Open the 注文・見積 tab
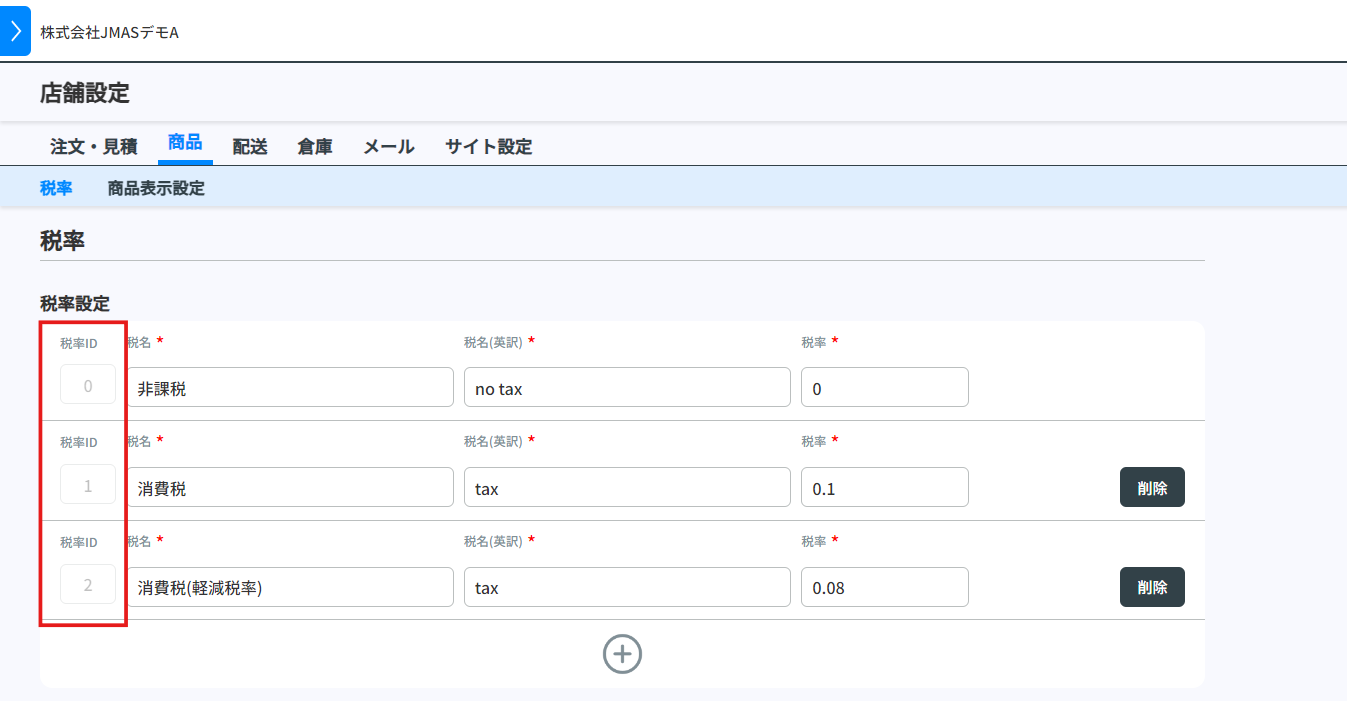This screenshot has width=1347, height=701. pyautogui.click(x=94, y=146)
